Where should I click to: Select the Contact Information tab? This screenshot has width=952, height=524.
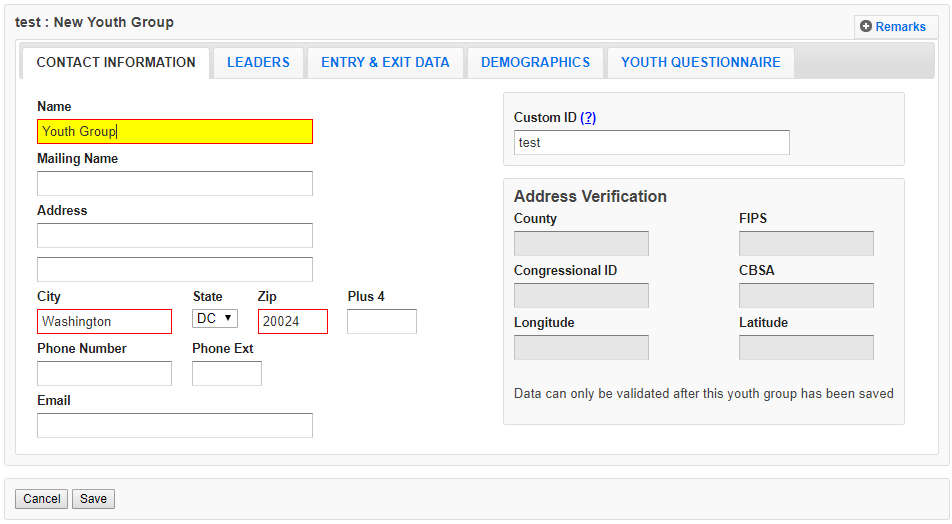coord(116,62)
